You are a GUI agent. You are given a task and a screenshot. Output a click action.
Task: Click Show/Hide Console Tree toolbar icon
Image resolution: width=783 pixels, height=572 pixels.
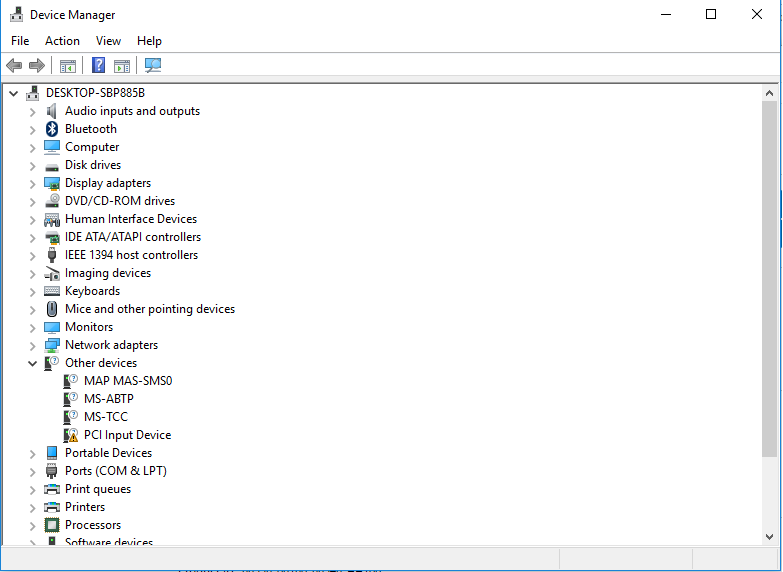coord(67,65)
